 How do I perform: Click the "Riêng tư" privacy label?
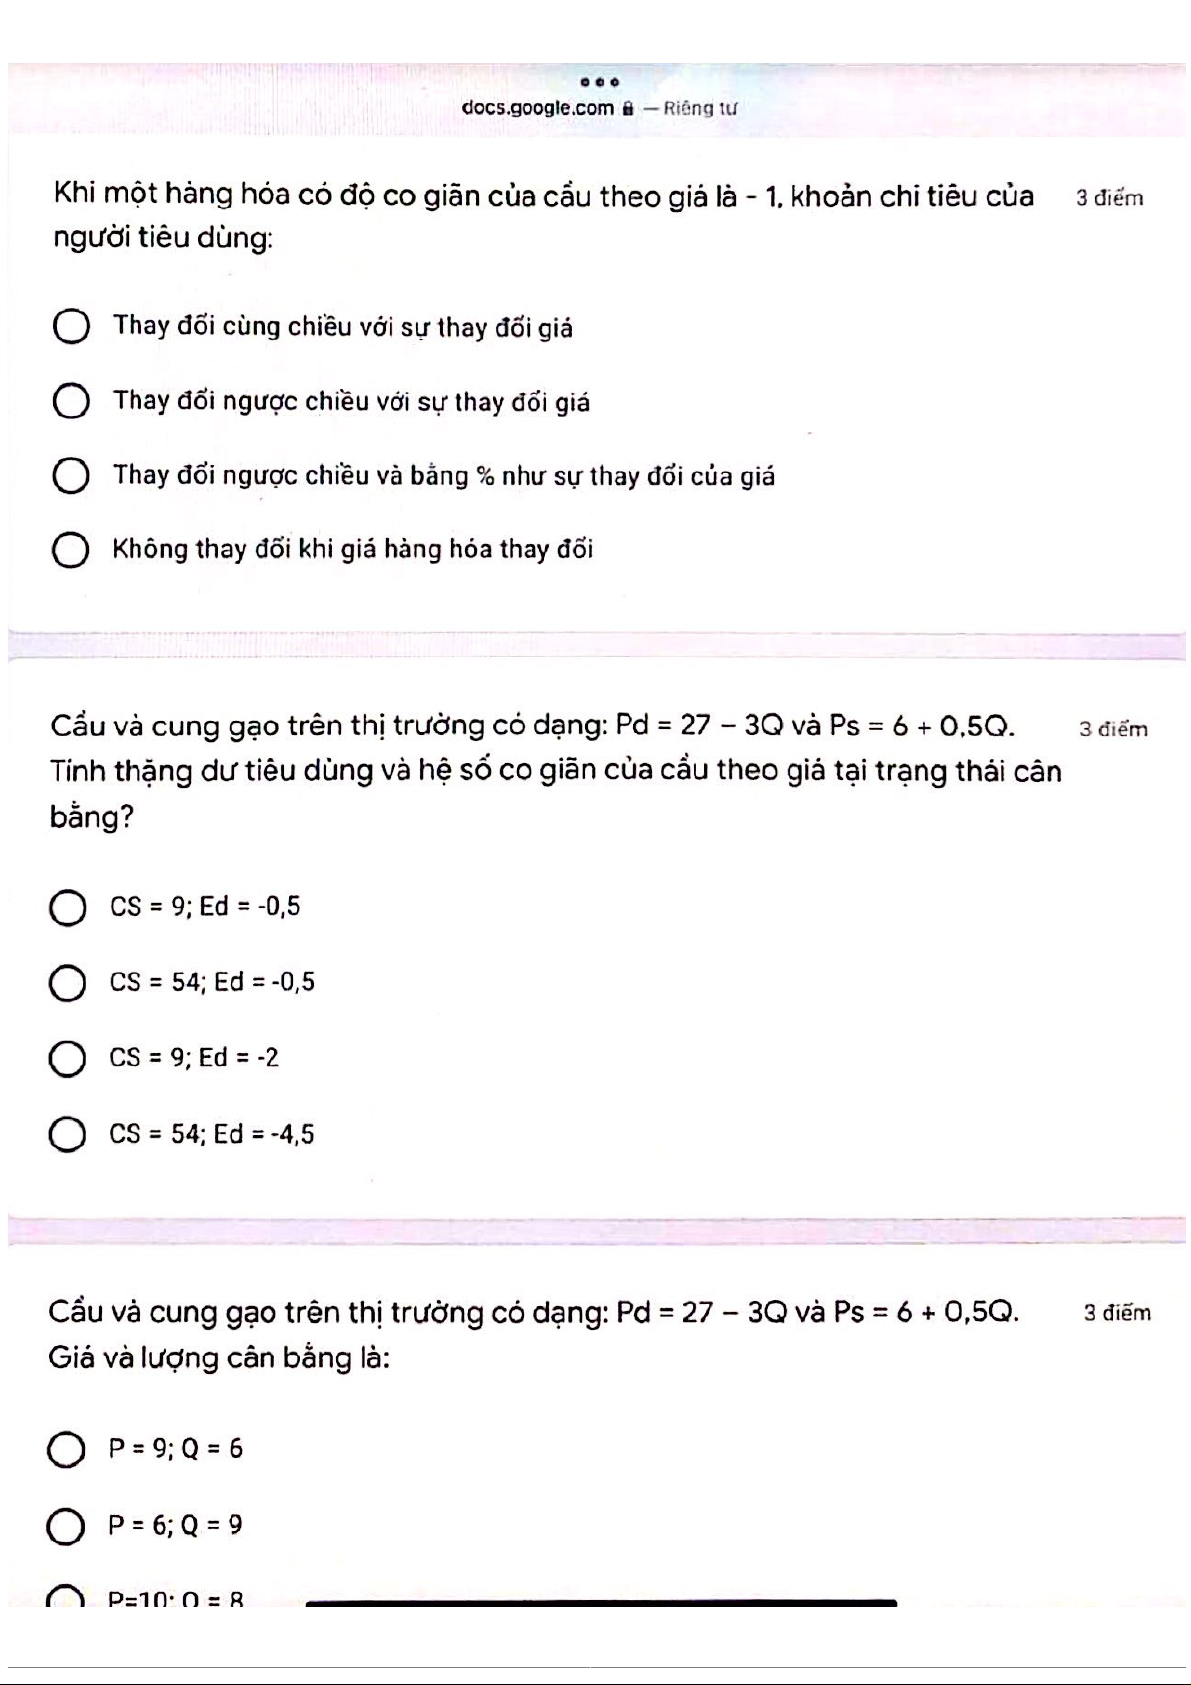click(699, 108)
